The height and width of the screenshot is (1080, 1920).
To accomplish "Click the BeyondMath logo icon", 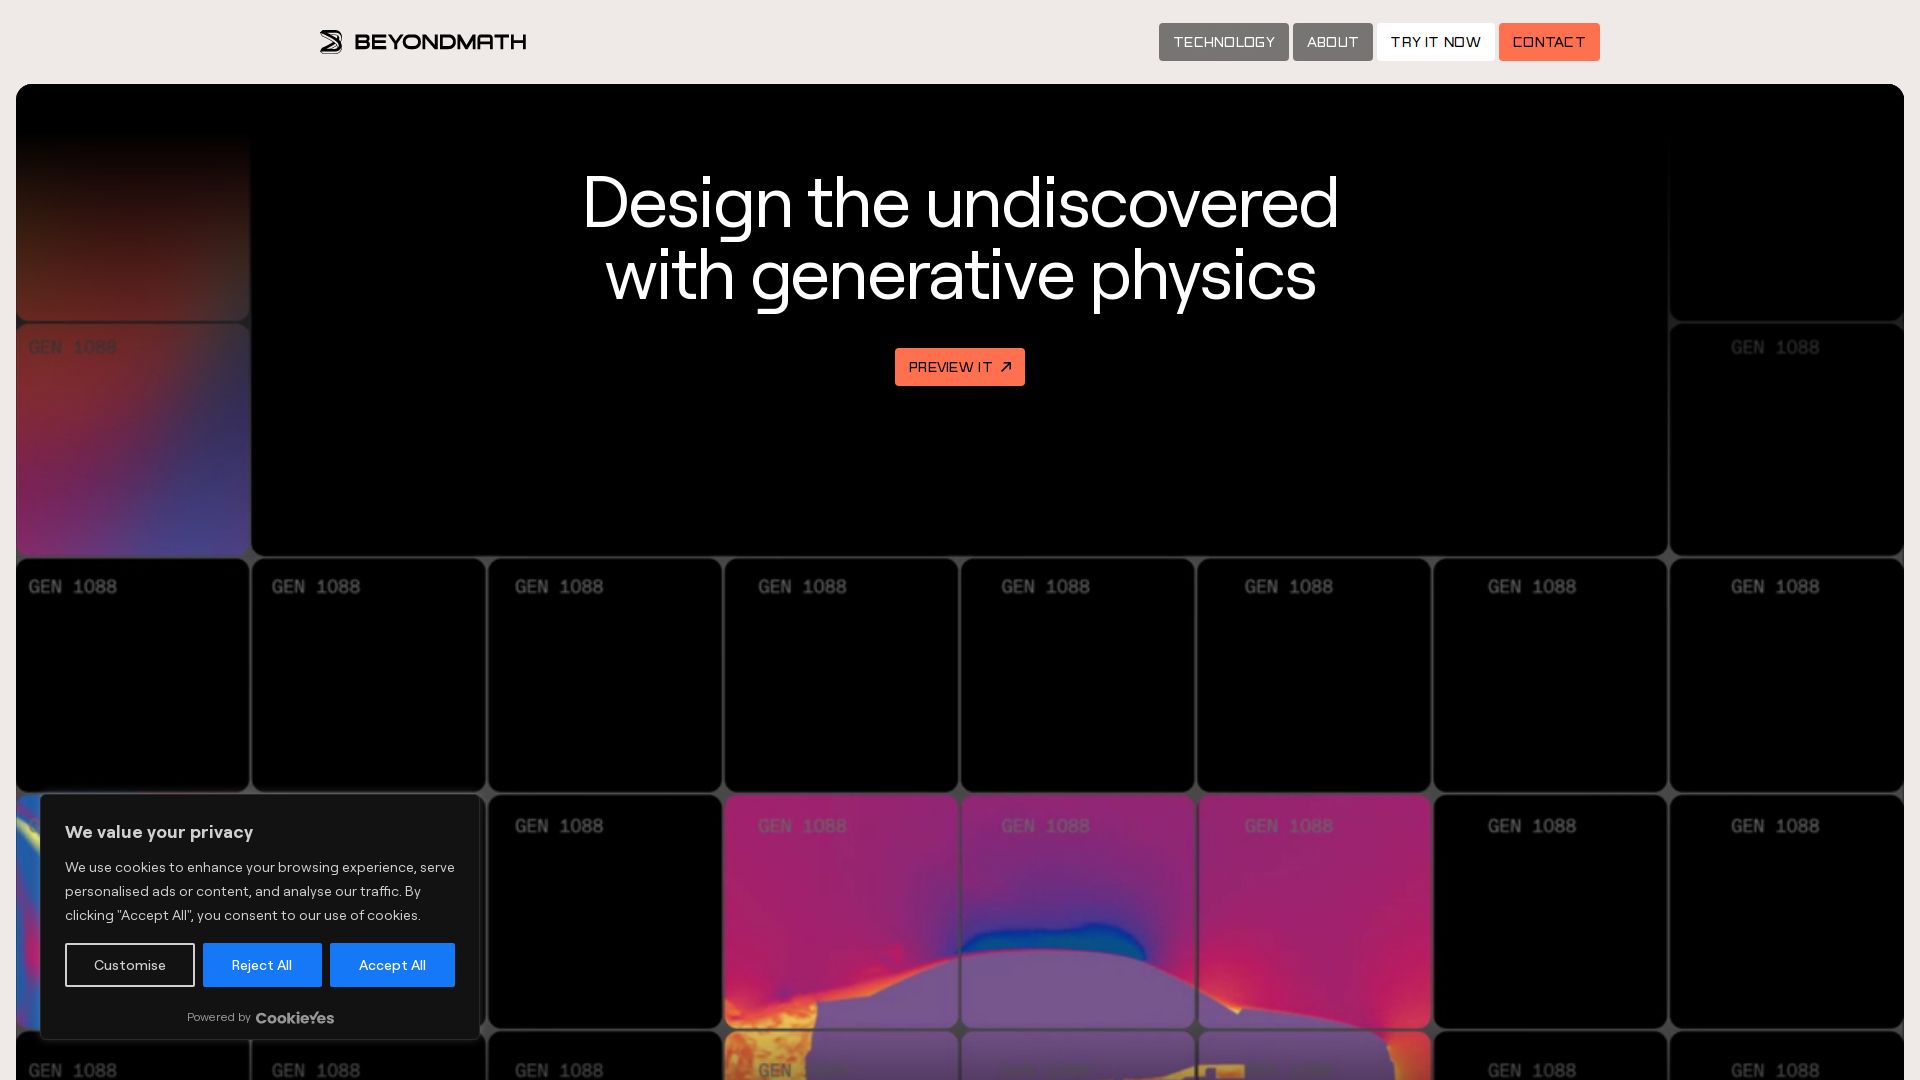I will coord(331,42).
